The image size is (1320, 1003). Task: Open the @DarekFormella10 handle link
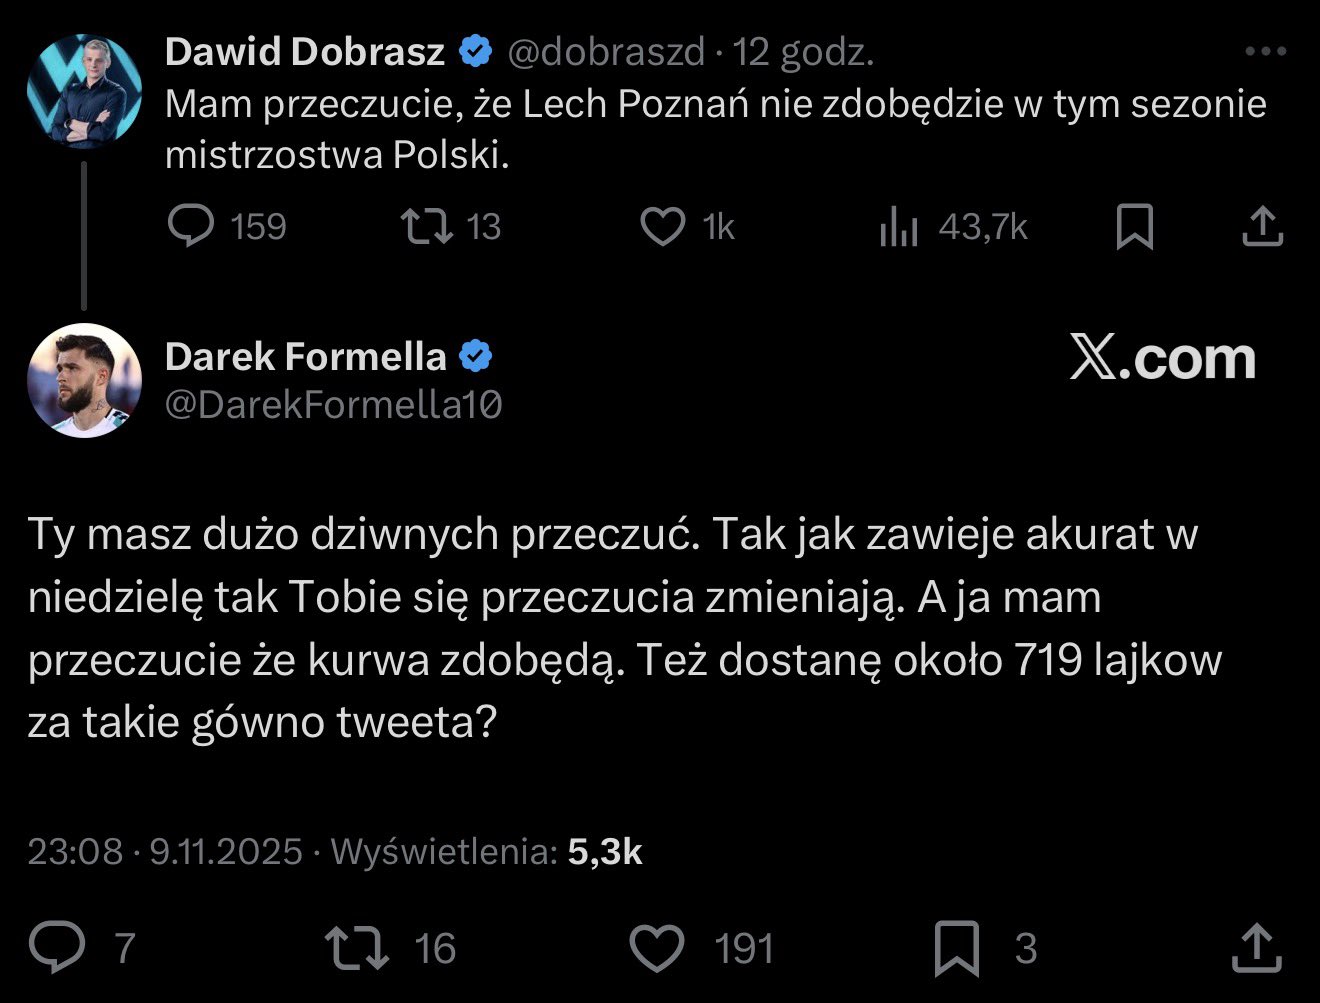click(x=333, y=405)
